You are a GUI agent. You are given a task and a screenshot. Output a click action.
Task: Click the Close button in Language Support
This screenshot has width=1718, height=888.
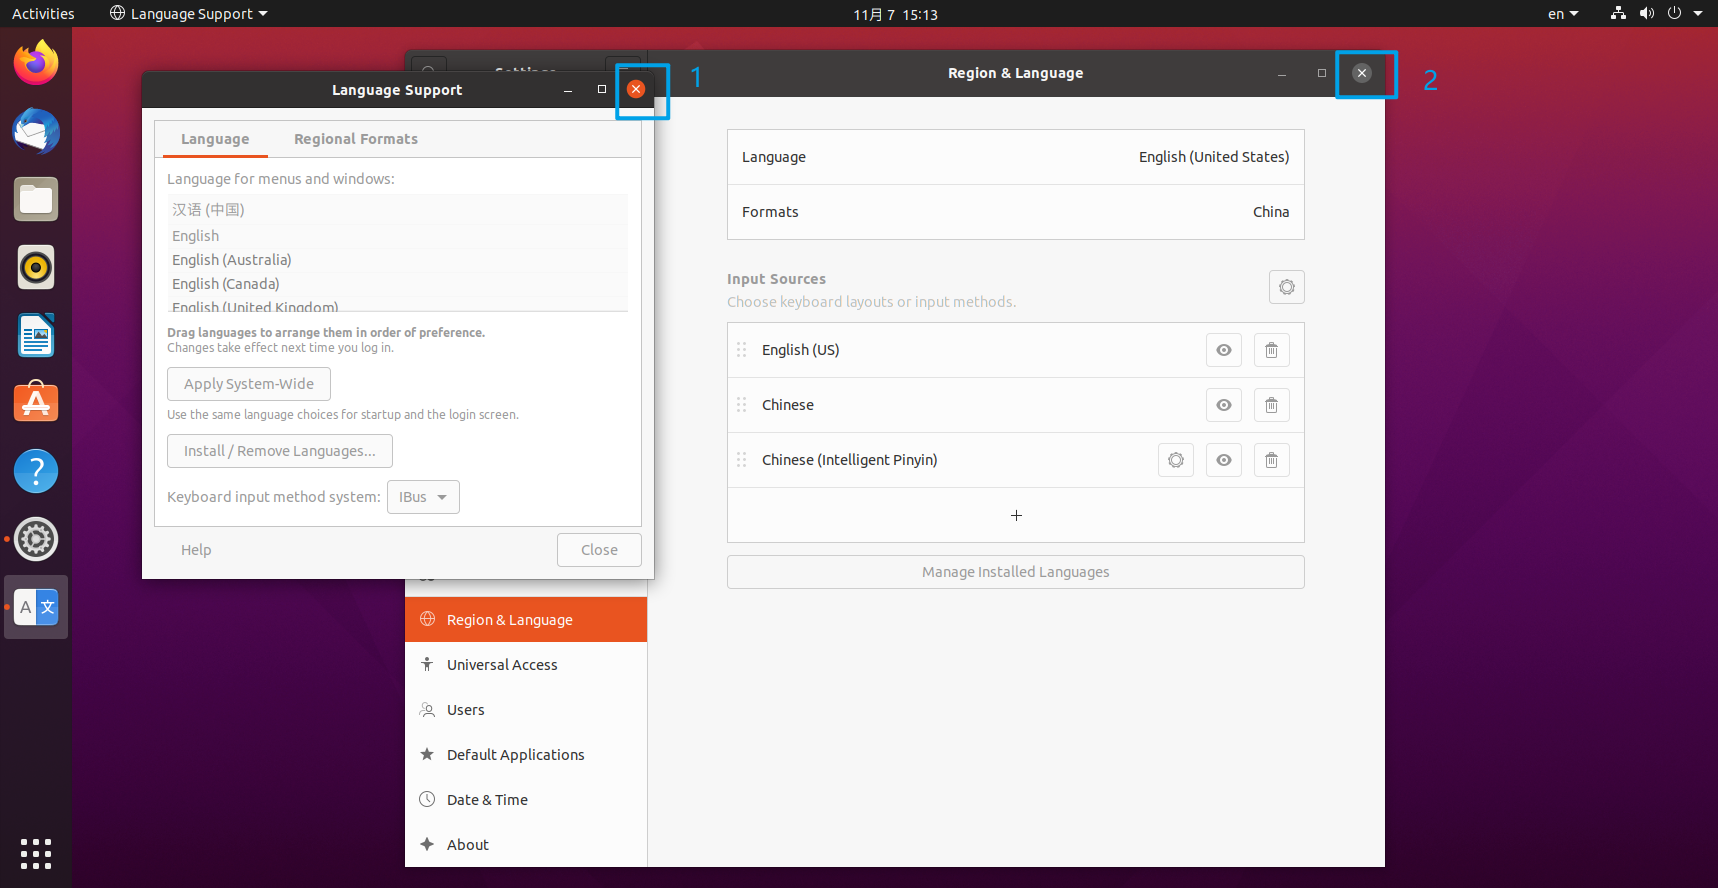599,550
